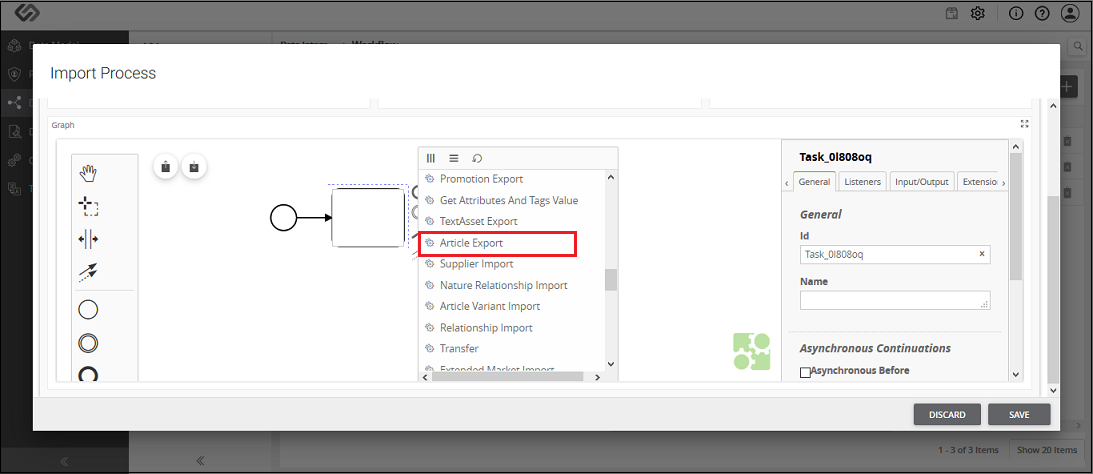Activate the create/remove space tool
The width and height of the screenshot is (1093, 474).
tap(88, 239)
